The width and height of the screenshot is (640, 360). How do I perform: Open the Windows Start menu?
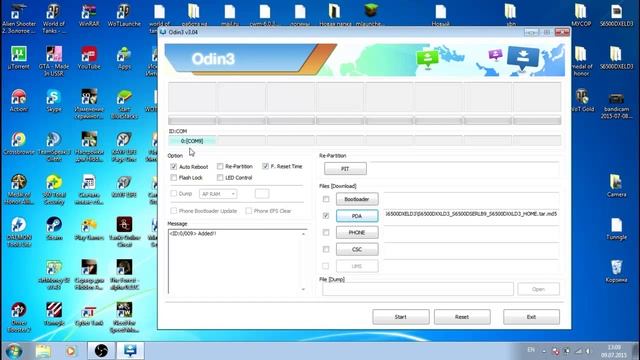[x=13, y=351]
